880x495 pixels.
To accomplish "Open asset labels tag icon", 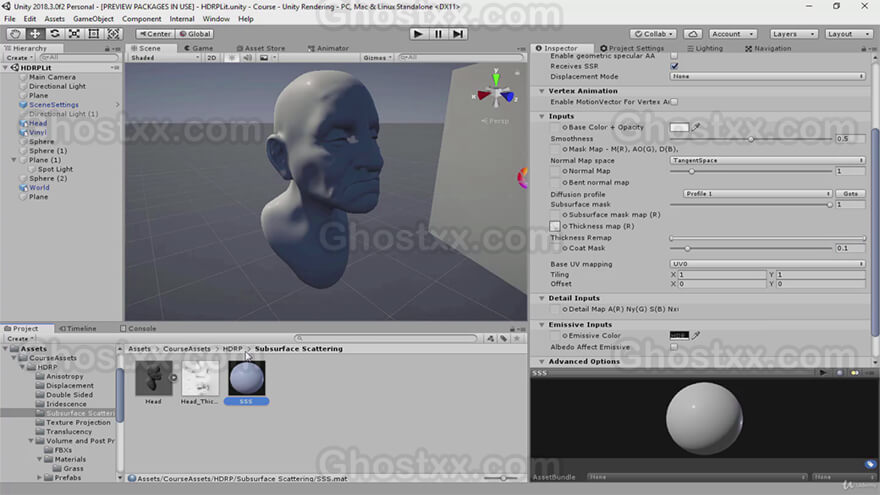I will tap(870, 464).
